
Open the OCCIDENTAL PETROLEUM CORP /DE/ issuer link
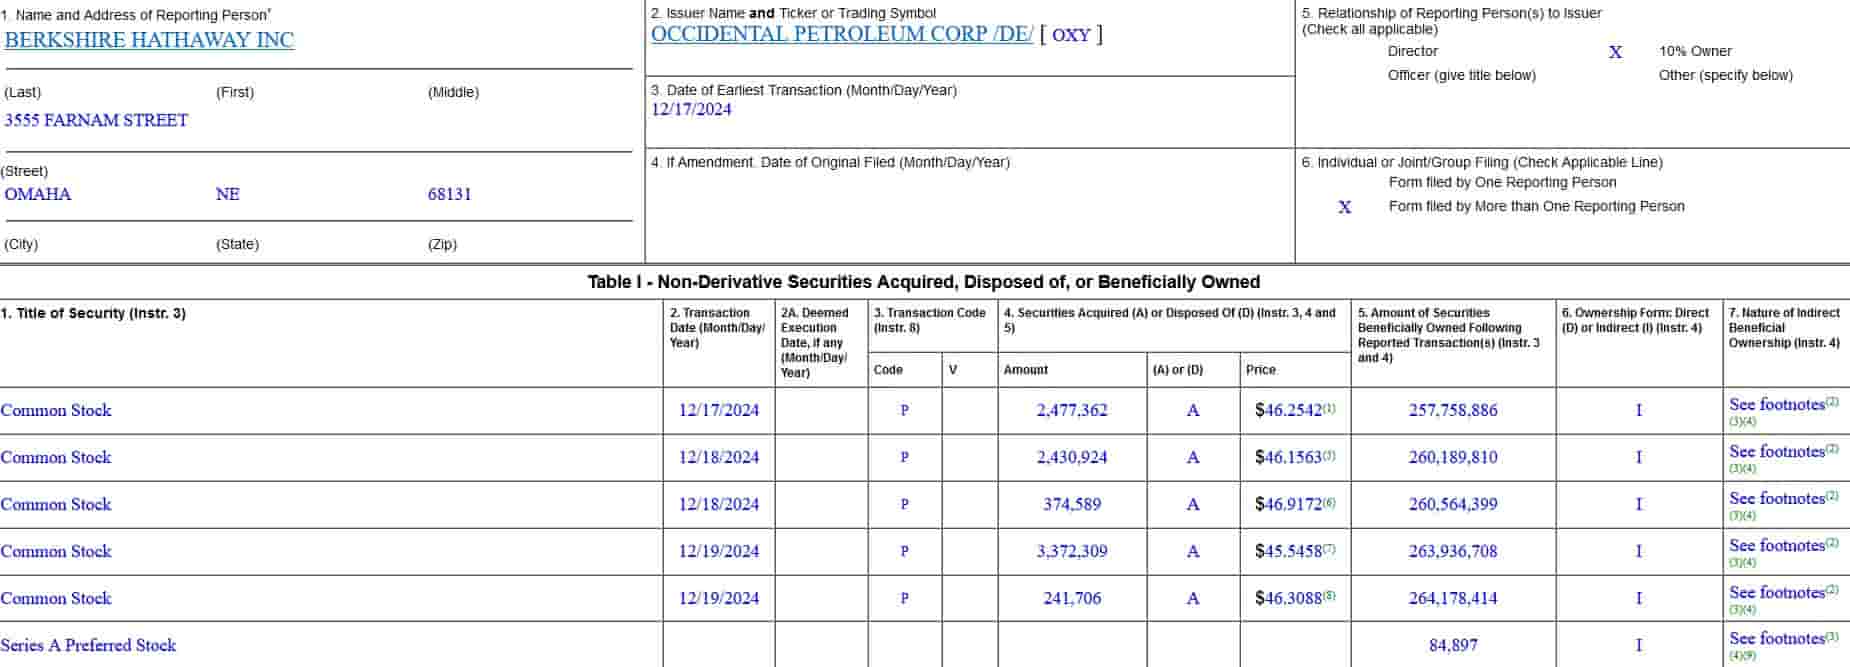coord(841,34)
